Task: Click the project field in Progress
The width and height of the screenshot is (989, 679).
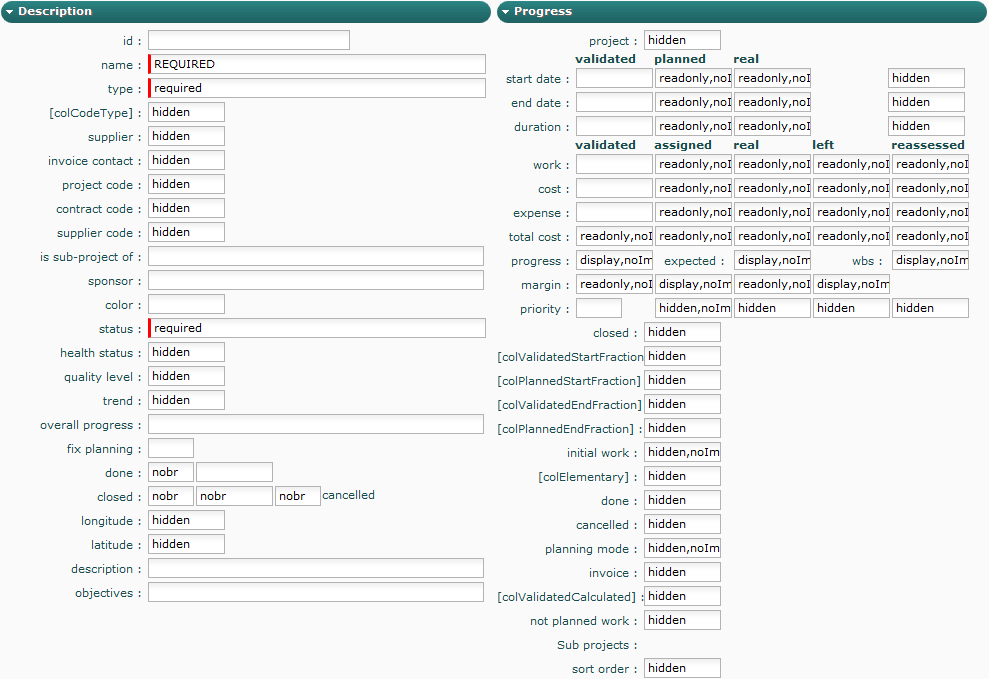Action: [x=682, y=40]
